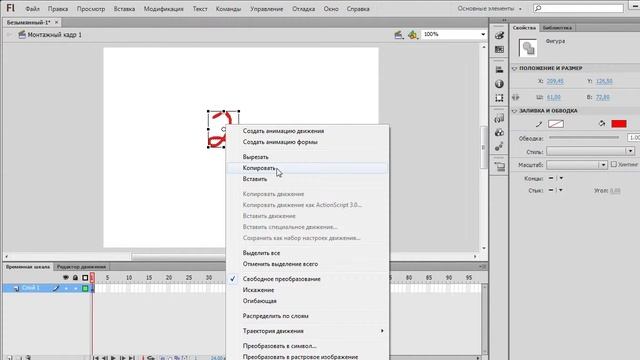Choose Распределить по слоям in context menu
640x360 pixels.
pyautogui.click(x=307, y=316)
